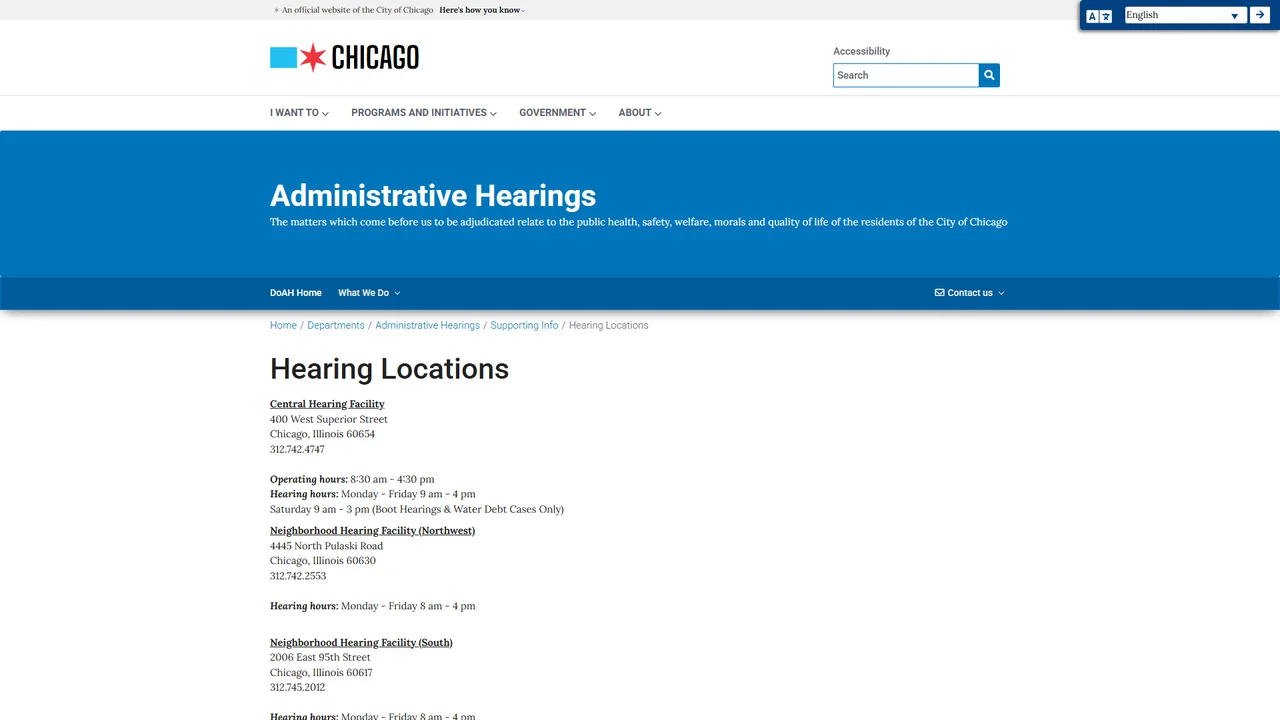Click the Neighborhood Hearing Facility (South) heading
Screen dimensions: 1280x720
[361, 643]
